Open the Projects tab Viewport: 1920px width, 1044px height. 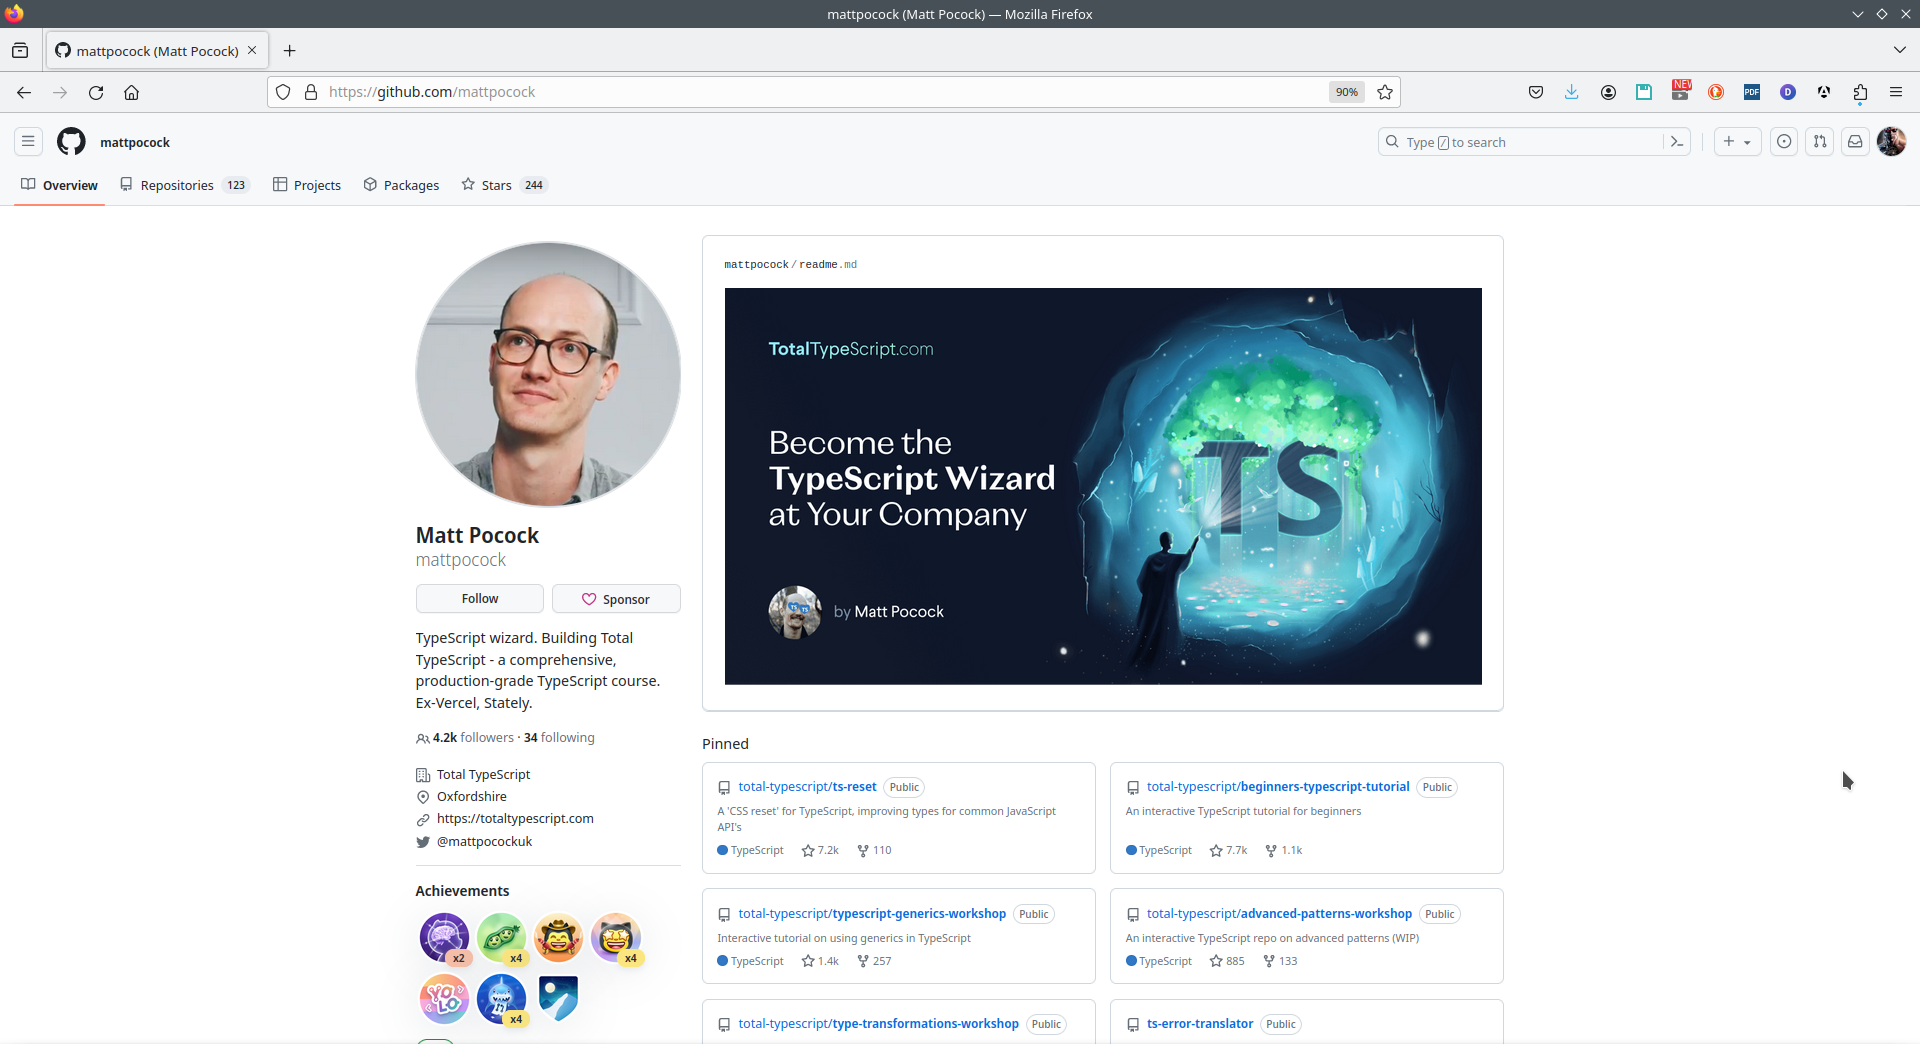click(x=307, y=185)
